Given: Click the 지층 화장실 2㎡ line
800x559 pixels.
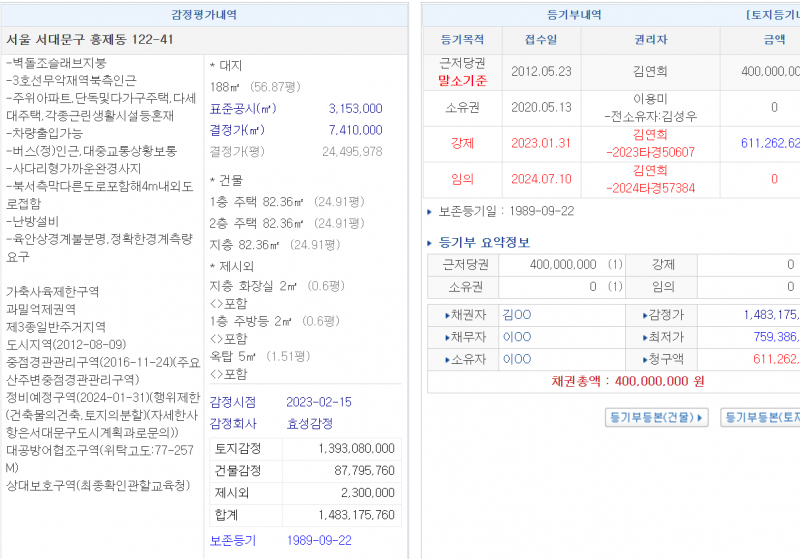Looking at the screenshot, I should tap(278, 286).
